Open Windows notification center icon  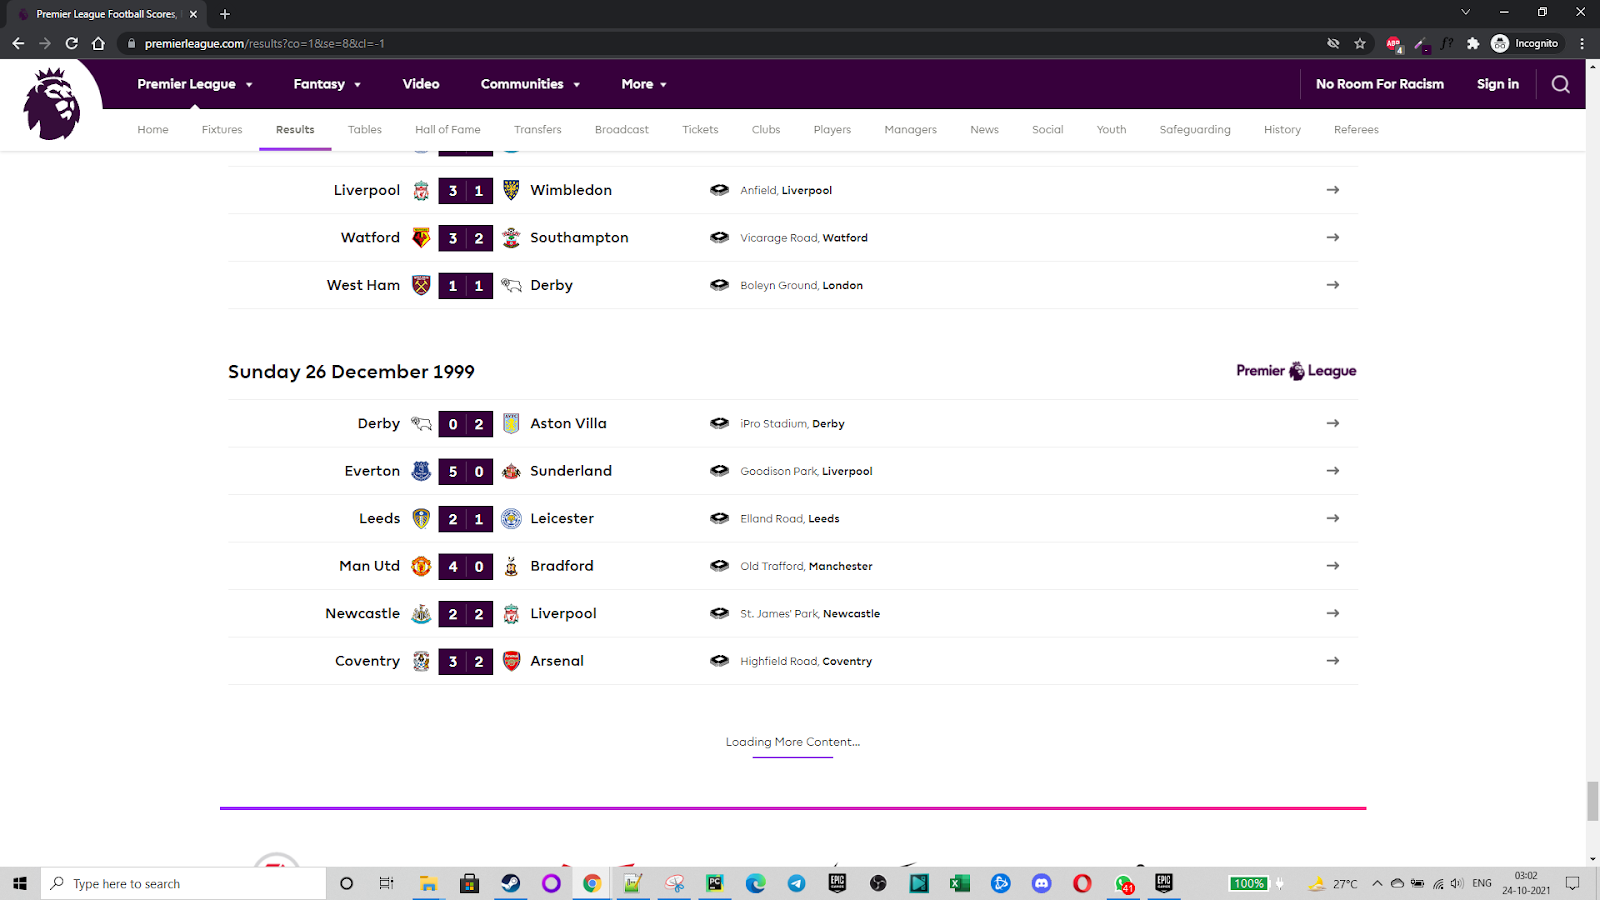point(1572,883)
